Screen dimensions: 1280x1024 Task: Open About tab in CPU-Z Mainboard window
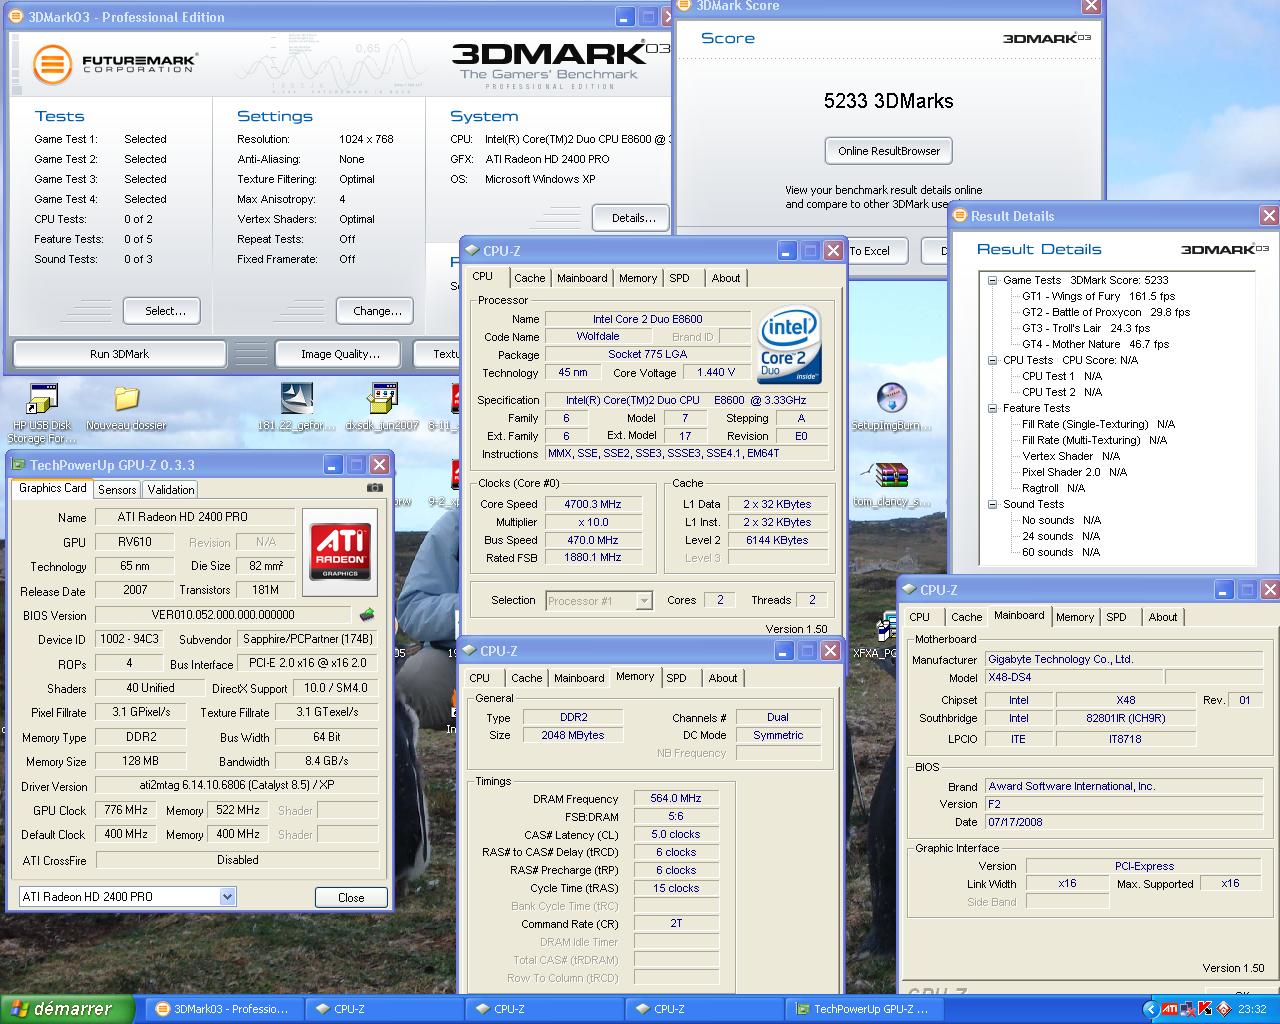click(x=1163, y=617)
